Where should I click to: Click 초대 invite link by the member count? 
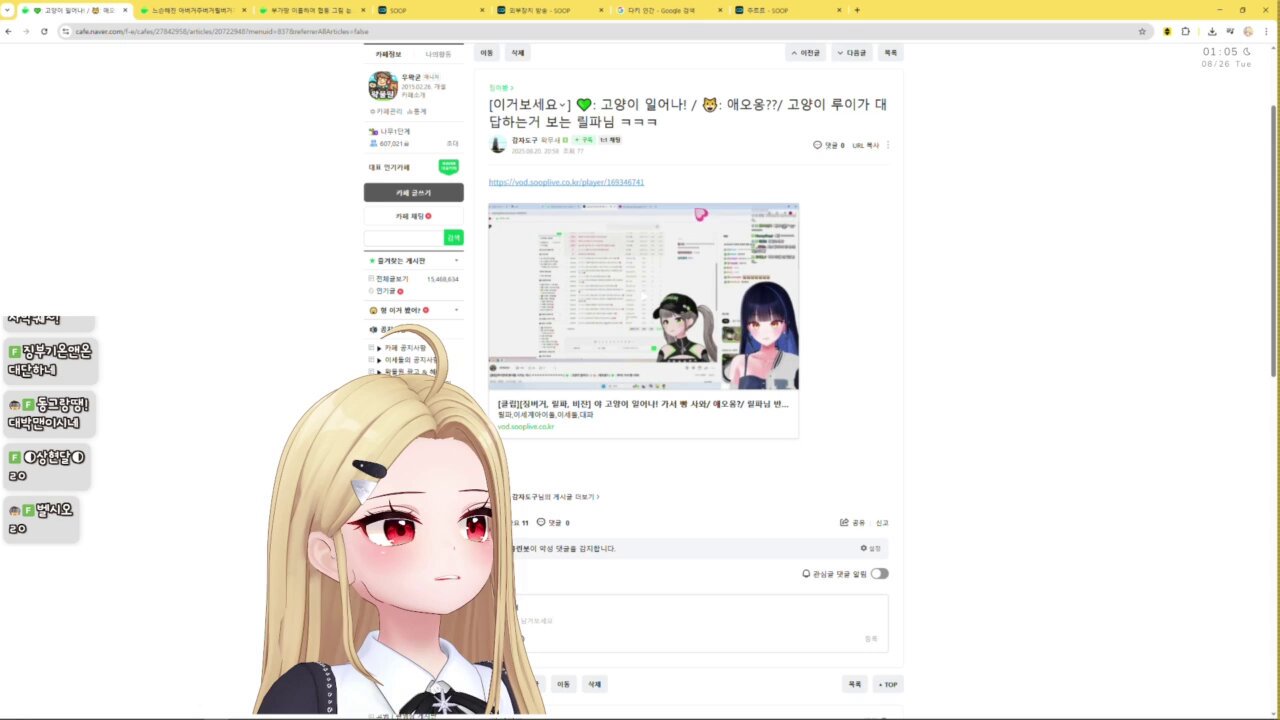(x=452, y=143)
